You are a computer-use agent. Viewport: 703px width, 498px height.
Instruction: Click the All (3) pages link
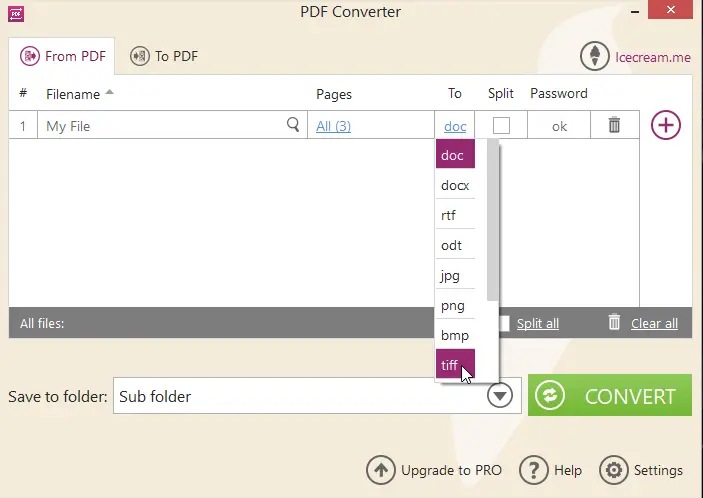point(333,126)
